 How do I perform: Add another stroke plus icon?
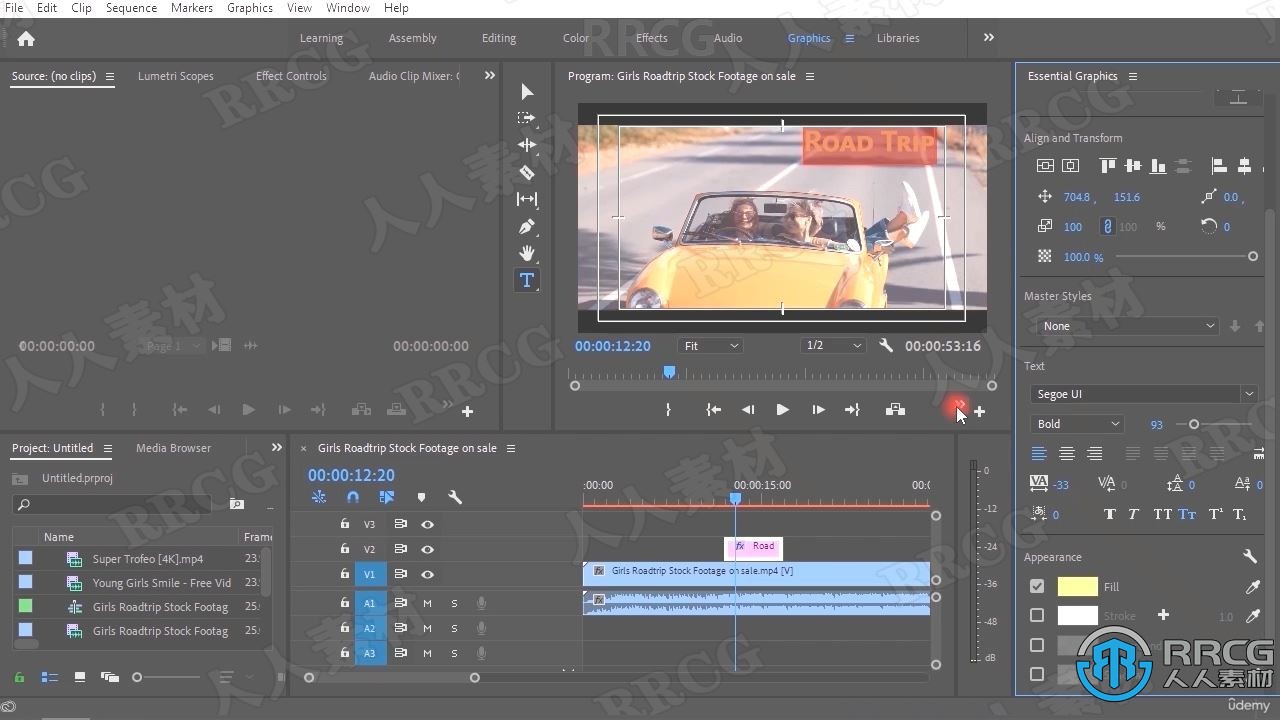(x=1163, y=615)
